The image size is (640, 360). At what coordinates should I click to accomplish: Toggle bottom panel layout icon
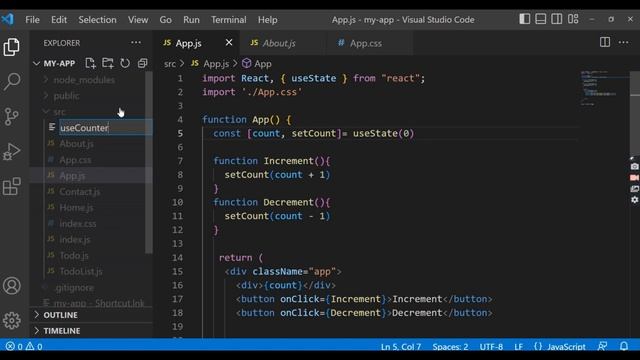click(x=540, y=19)
